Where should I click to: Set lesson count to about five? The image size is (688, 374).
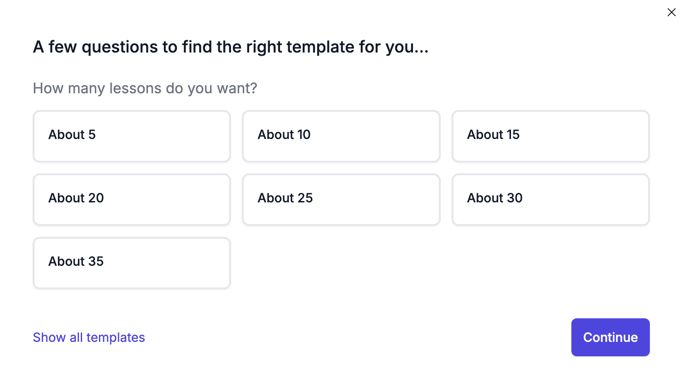[132, 136]
